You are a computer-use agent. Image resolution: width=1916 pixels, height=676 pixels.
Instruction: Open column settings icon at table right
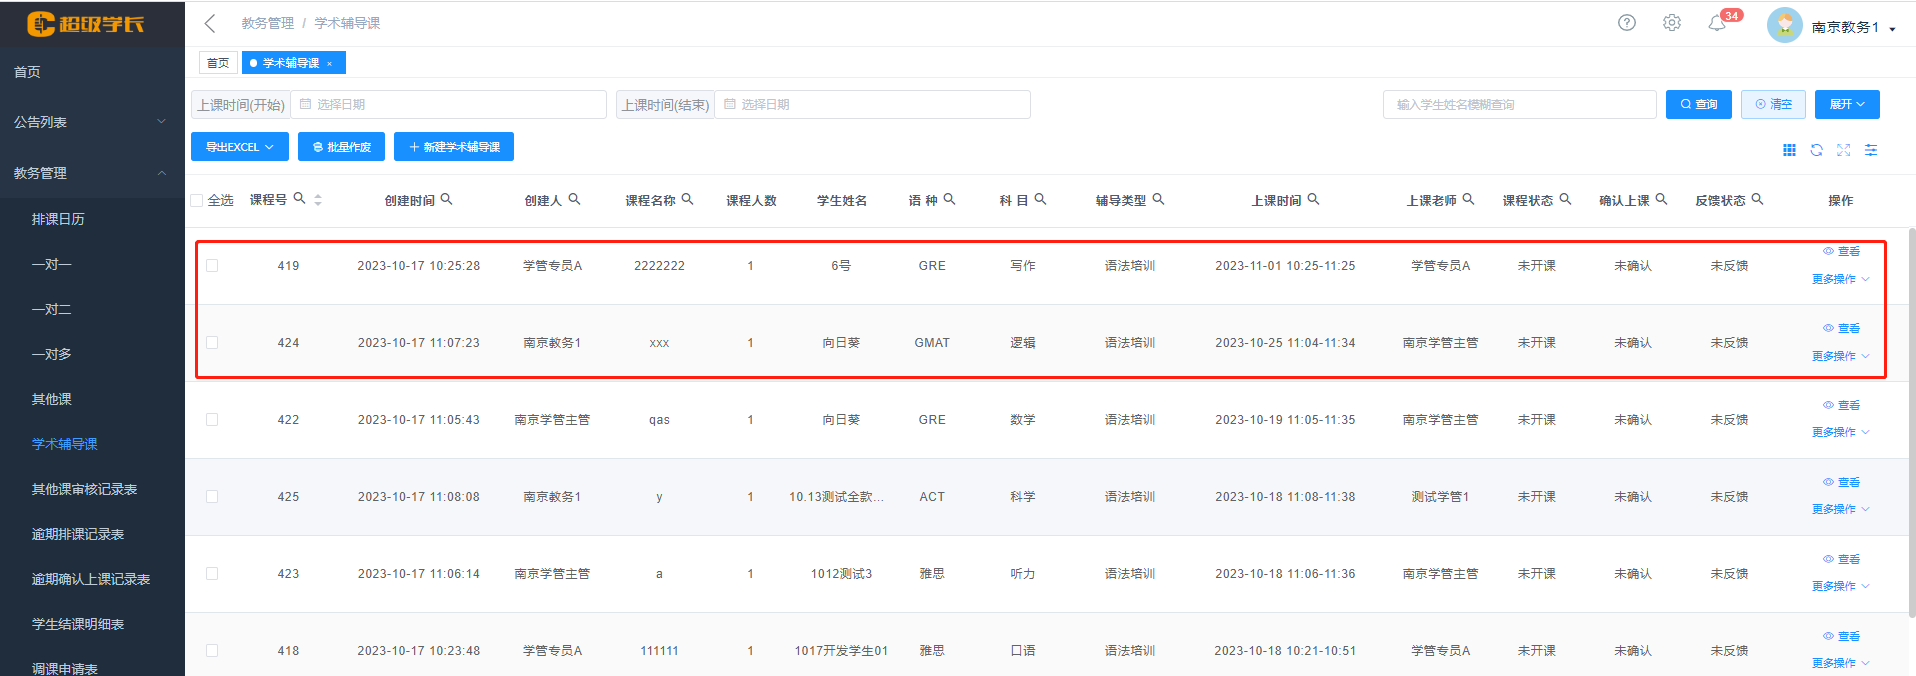1871,150
